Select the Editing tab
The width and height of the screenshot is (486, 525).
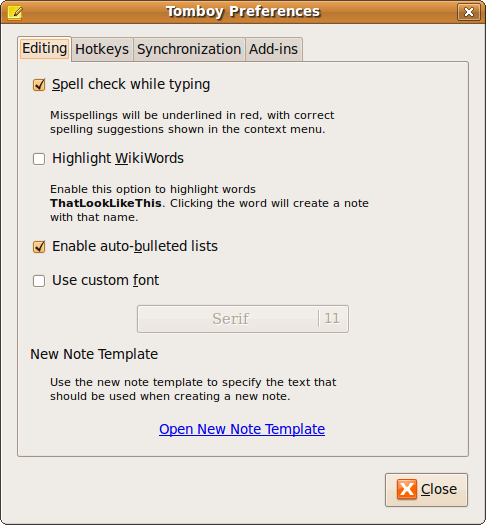tap(45, 49)
